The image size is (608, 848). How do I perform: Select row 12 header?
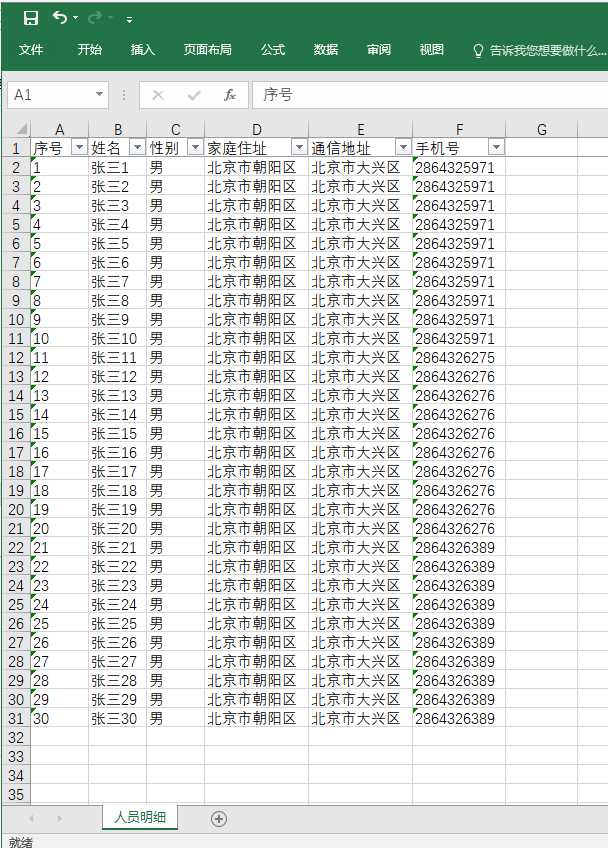pos(16,357)
